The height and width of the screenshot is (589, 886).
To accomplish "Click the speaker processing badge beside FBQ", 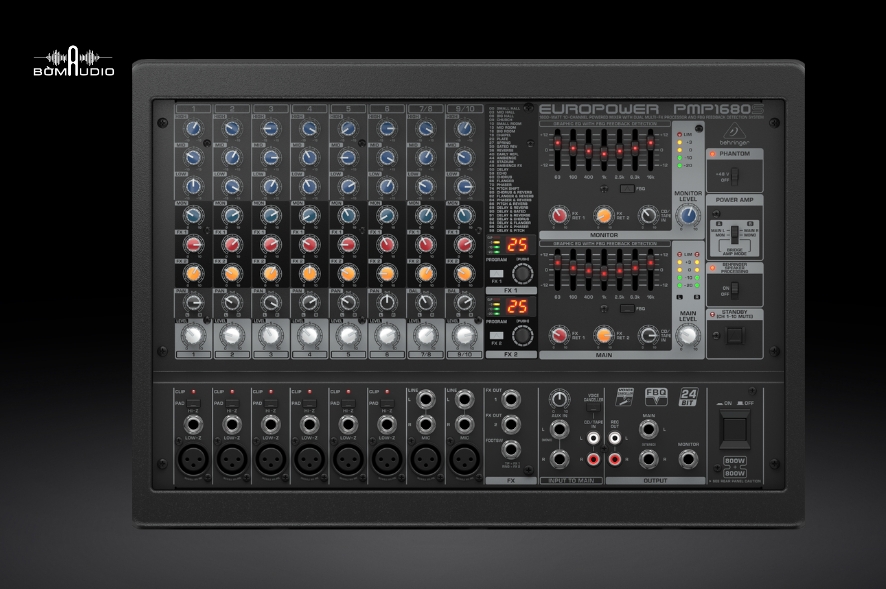I will (624, 396).
